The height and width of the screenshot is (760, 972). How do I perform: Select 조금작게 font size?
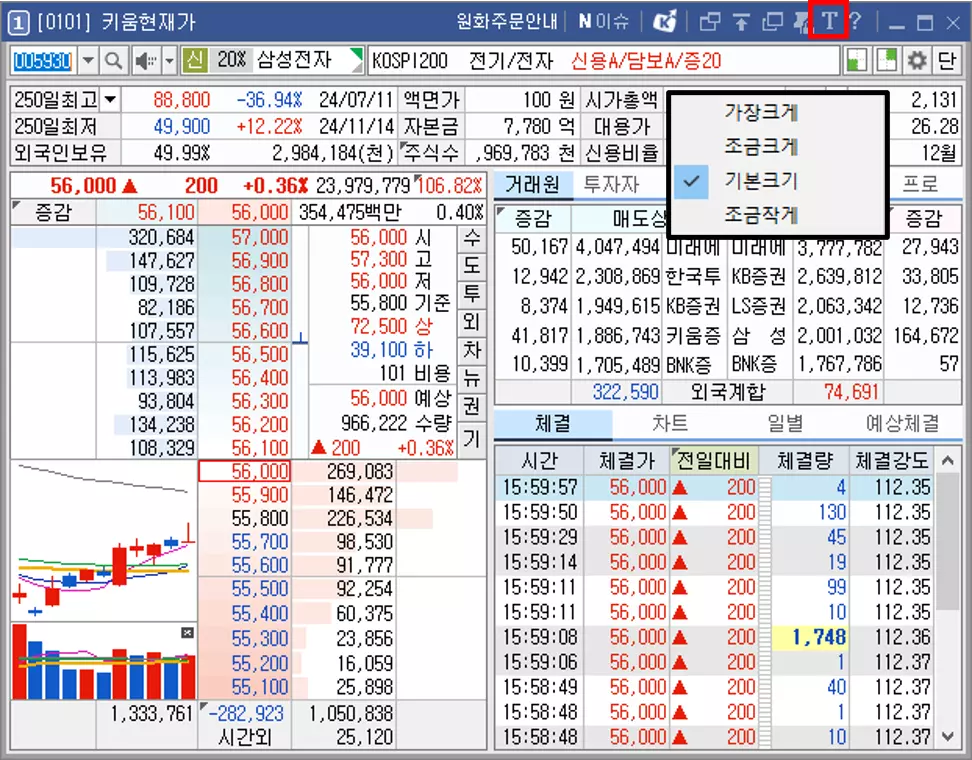(x=761, y=216)
